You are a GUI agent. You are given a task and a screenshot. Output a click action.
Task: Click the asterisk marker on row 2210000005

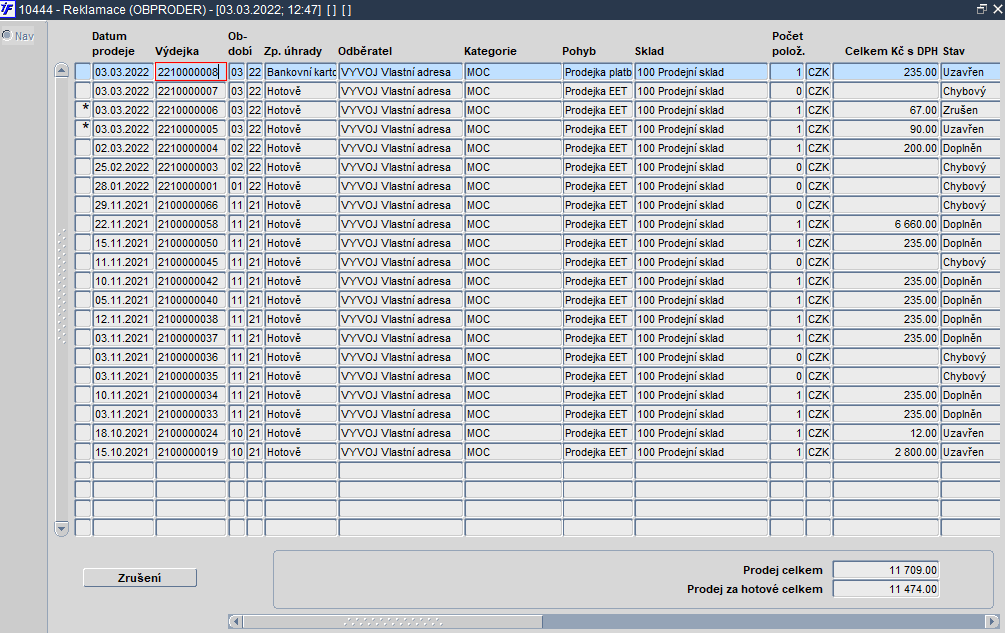tap(83, 129)
